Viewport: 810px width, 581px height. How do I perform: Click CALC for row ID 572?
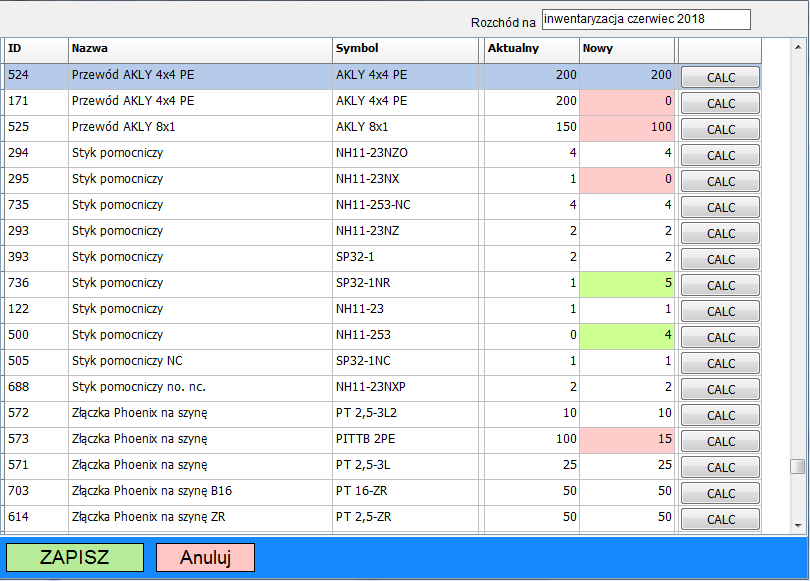coord(720,415)
